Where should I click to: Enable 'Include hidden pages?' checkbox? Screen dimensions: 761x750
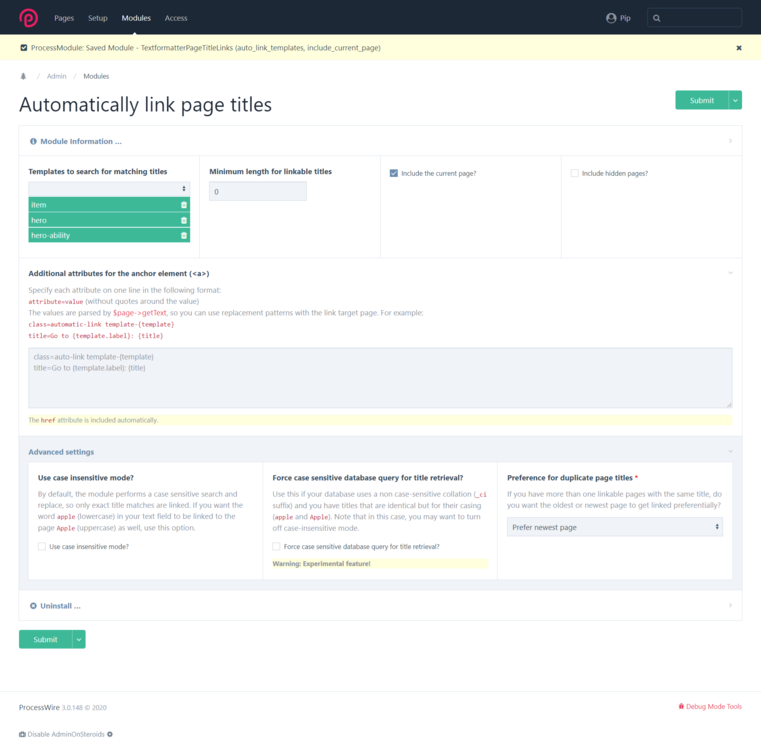575,173
